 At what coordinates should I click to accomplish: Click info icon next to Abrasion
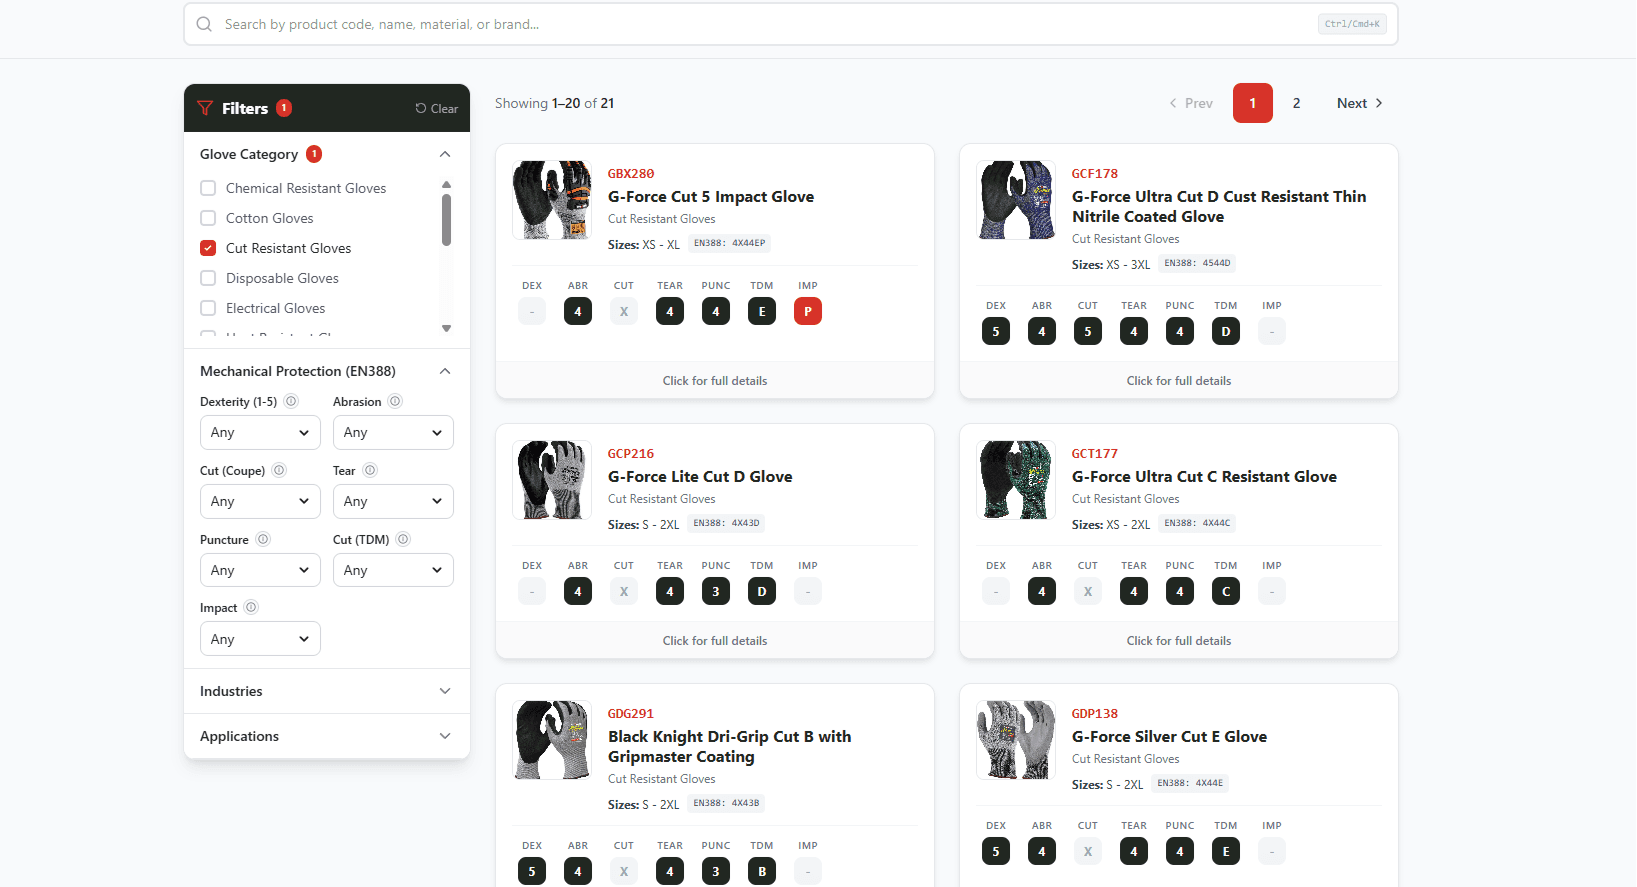(x=395, y=401)
